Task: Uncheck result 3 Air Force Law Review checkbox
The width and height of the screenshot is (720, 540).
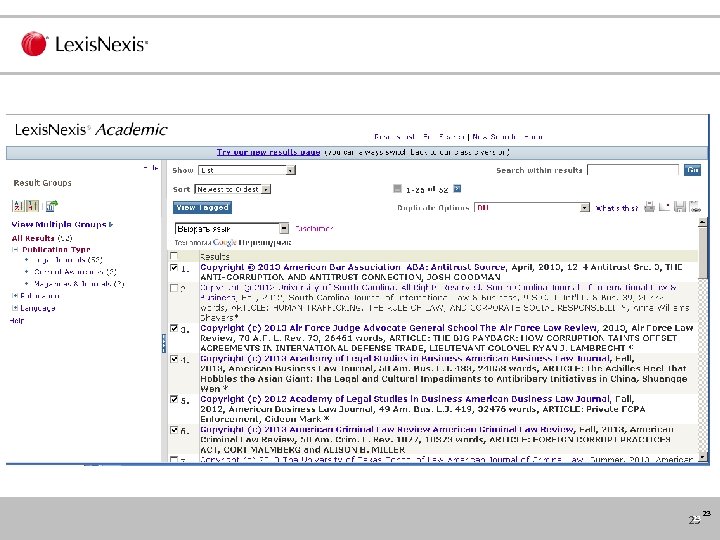Action: 174,328
